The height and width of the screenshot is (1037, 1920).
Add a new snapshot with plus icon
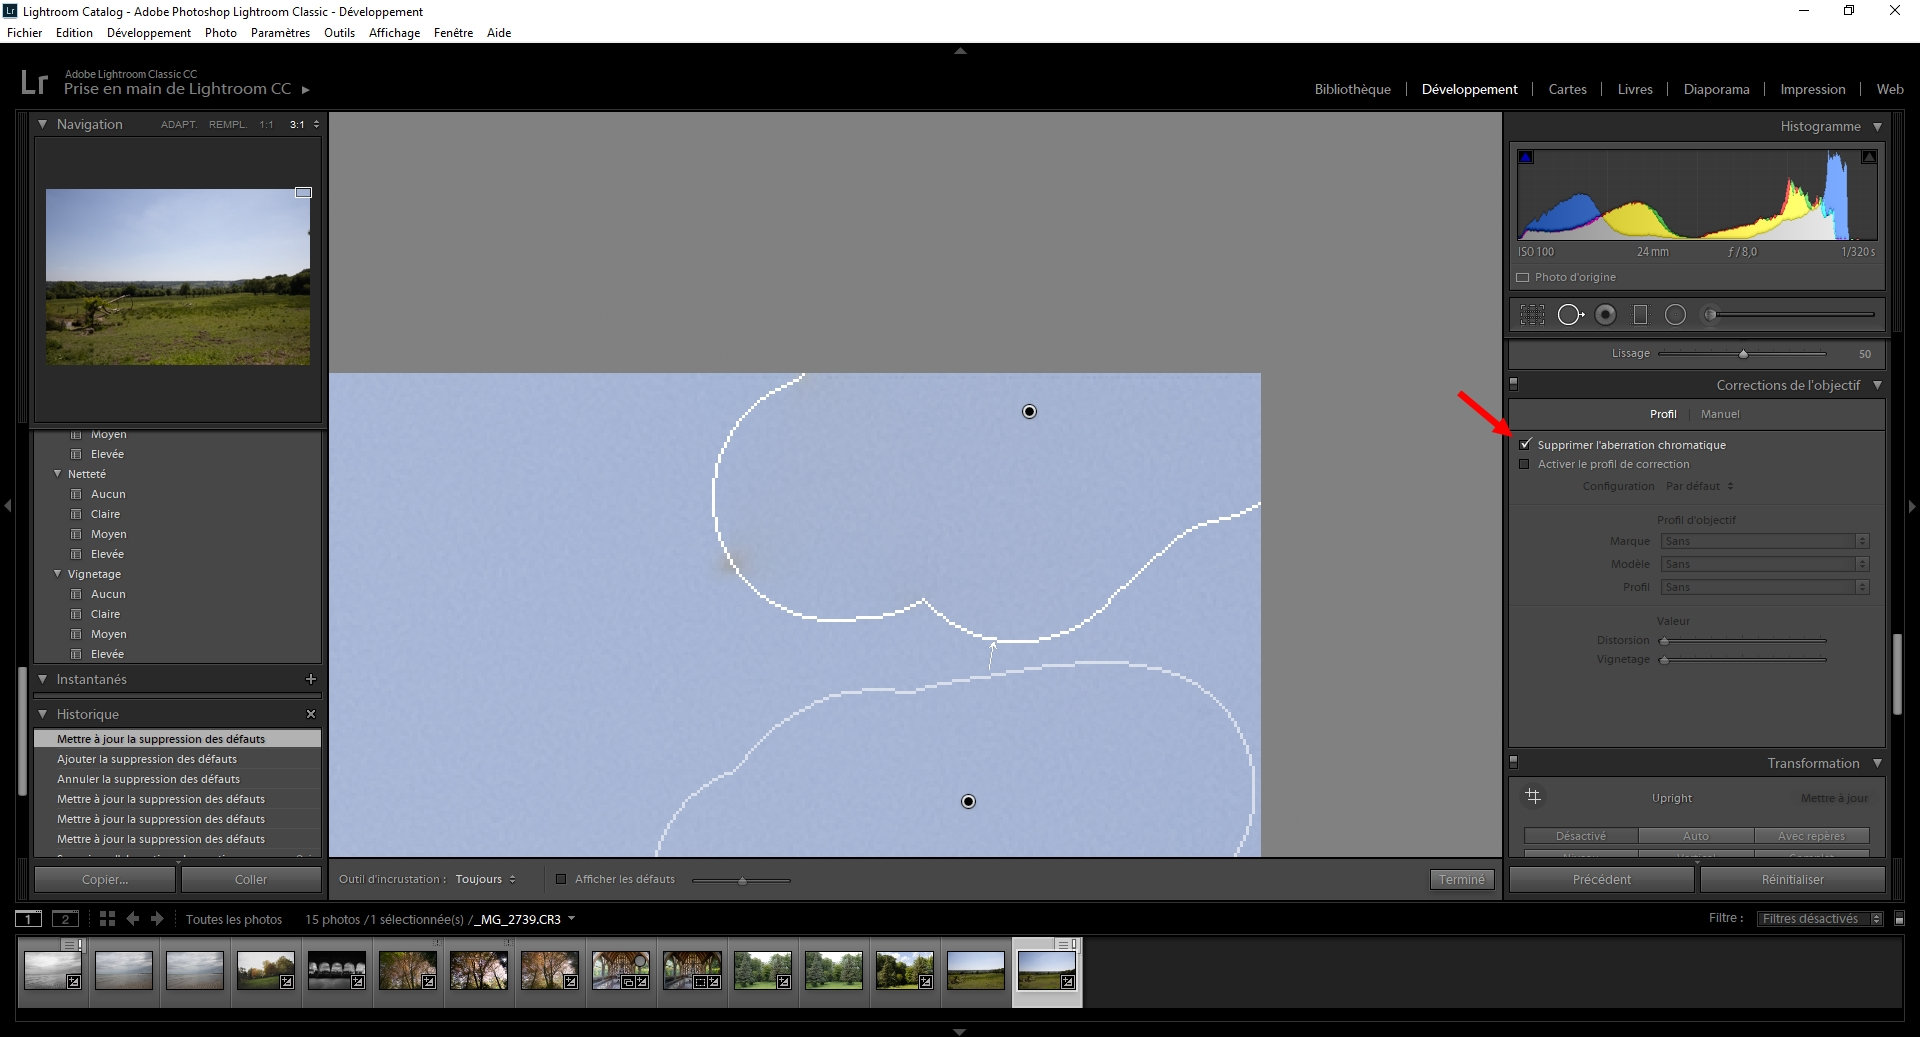(x=310, y=679)
